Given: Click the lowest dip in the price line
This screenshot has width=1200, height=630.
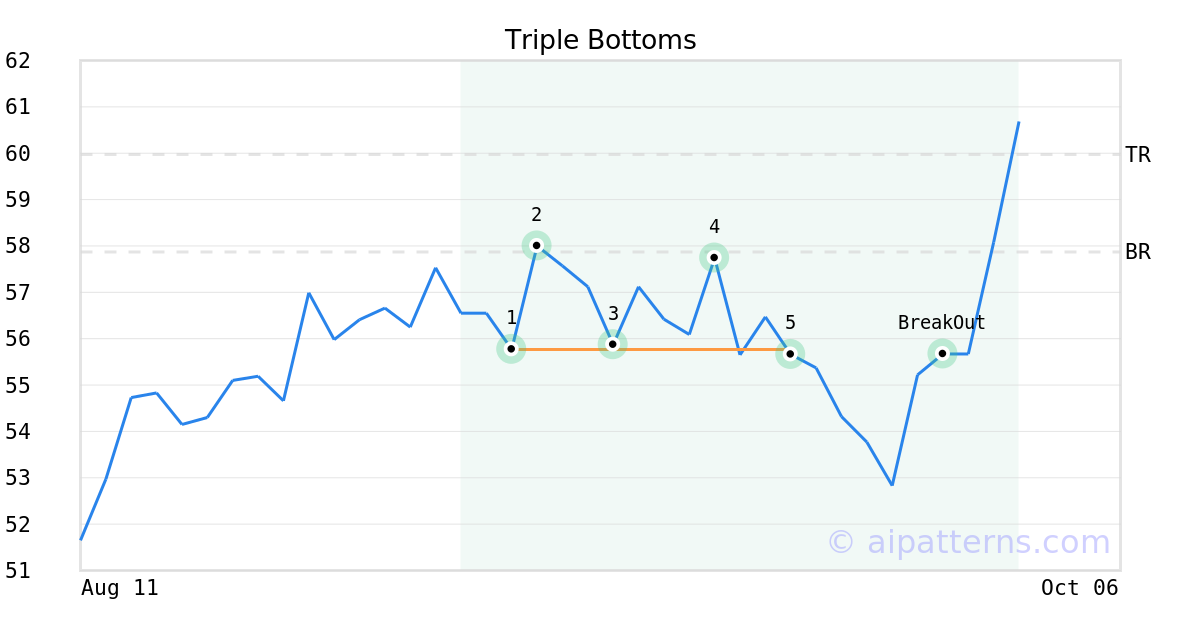Looking at the screenshot, I should 892,485.
